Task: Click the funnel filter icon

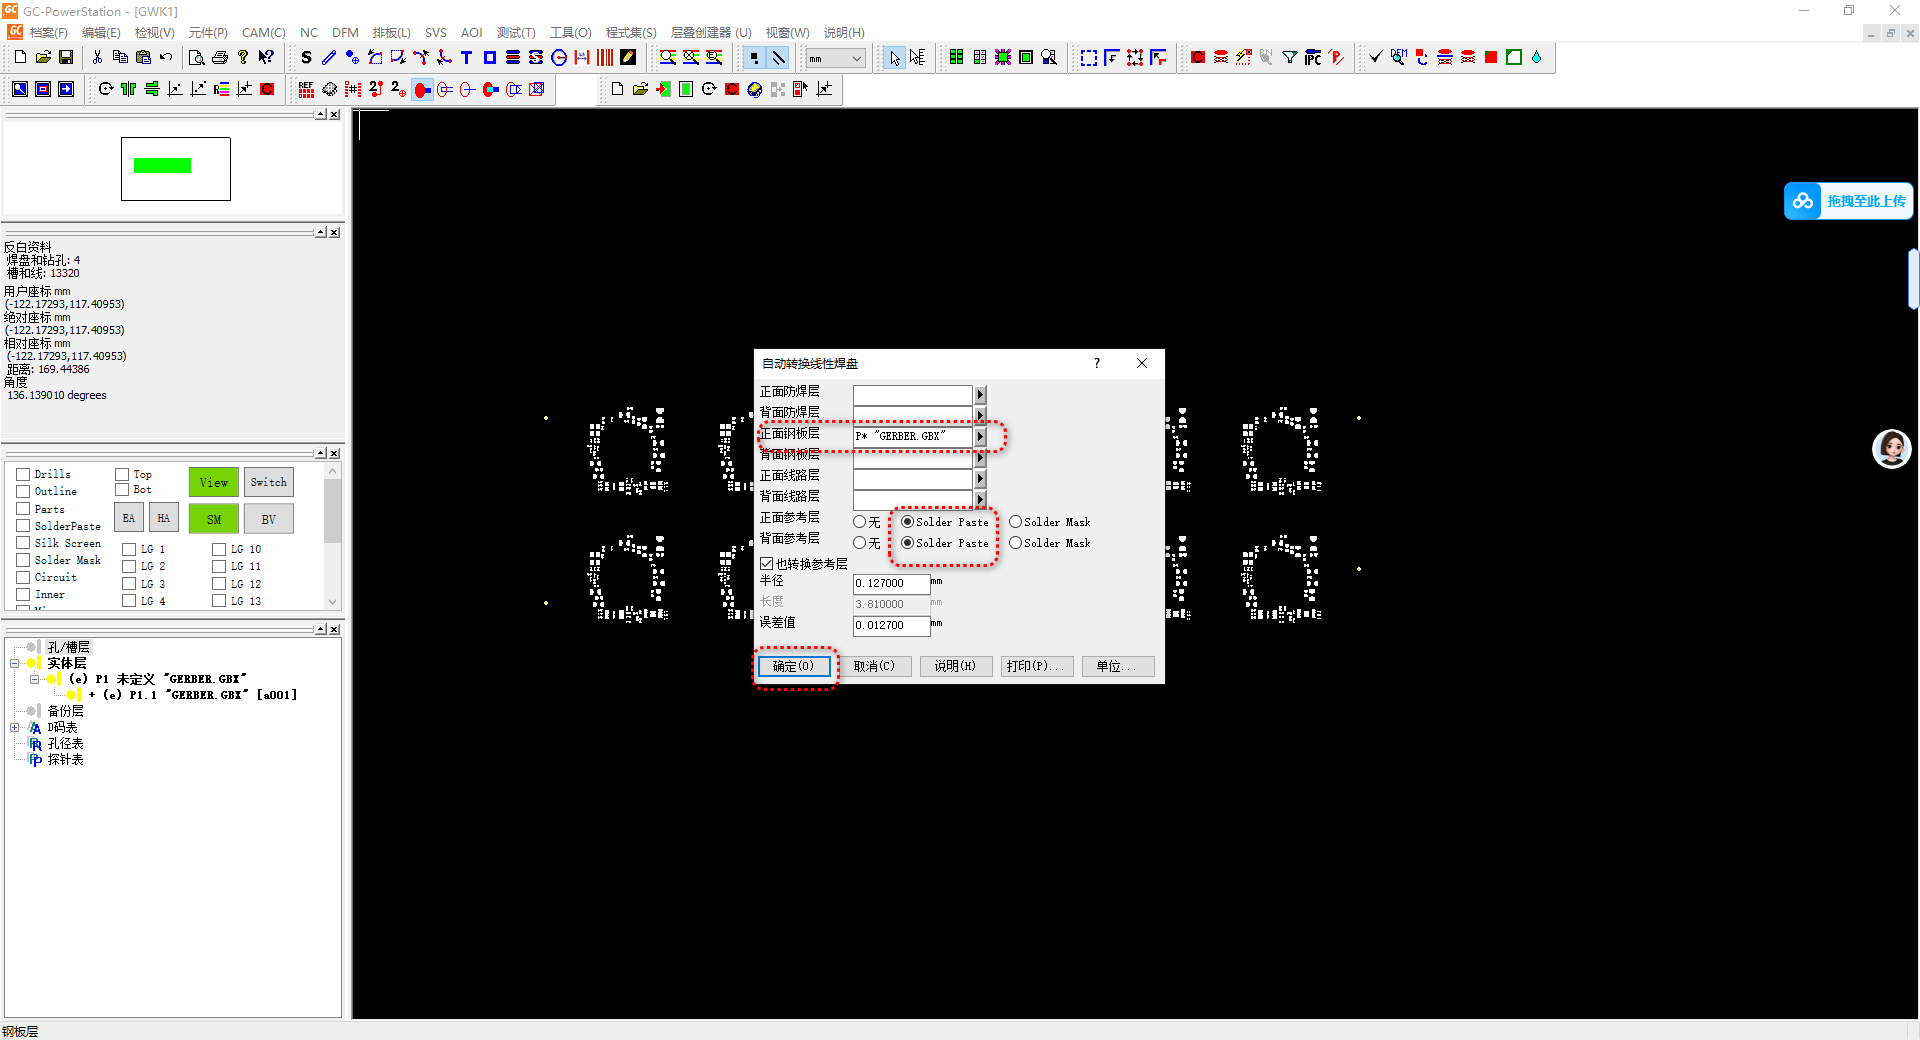Action: pyautogui.click(x=1290, y=57)
